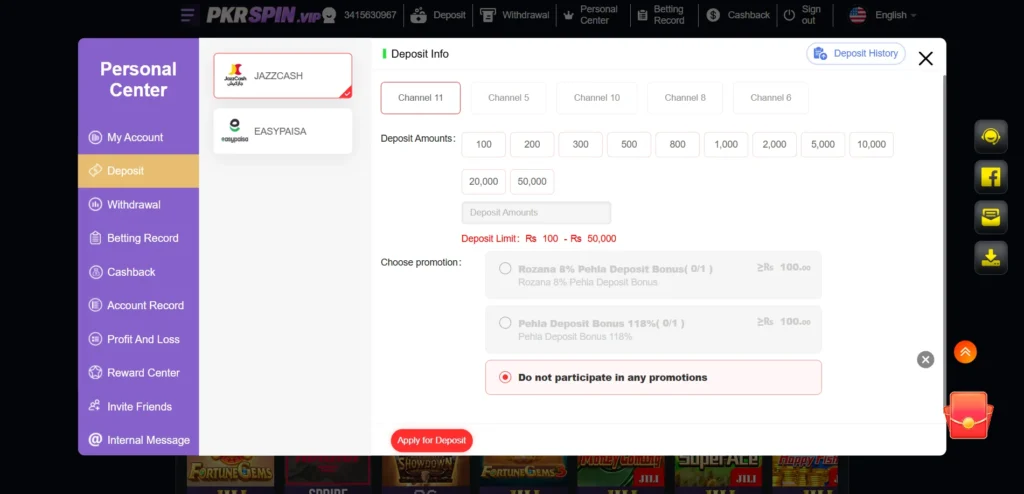This screenshot has width=1024, height=494.
Task: Click the PKRSPIN.vip logo
Action: (x=263, y=15)
